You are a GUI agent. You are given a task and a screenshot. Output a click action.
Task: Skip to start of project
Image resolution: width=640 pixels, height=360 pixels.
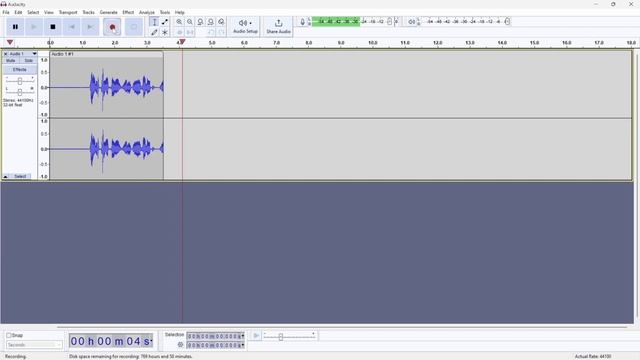pyautogui.click(x=71, y=27)
